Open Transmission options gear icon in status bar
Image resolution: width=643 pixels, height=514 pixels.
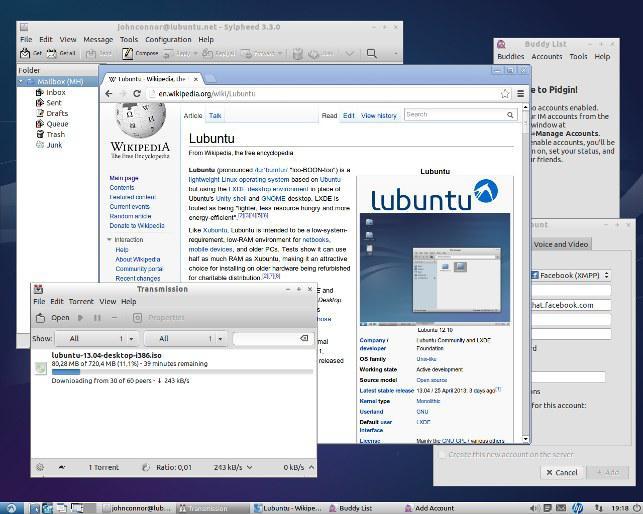point(40,467)
